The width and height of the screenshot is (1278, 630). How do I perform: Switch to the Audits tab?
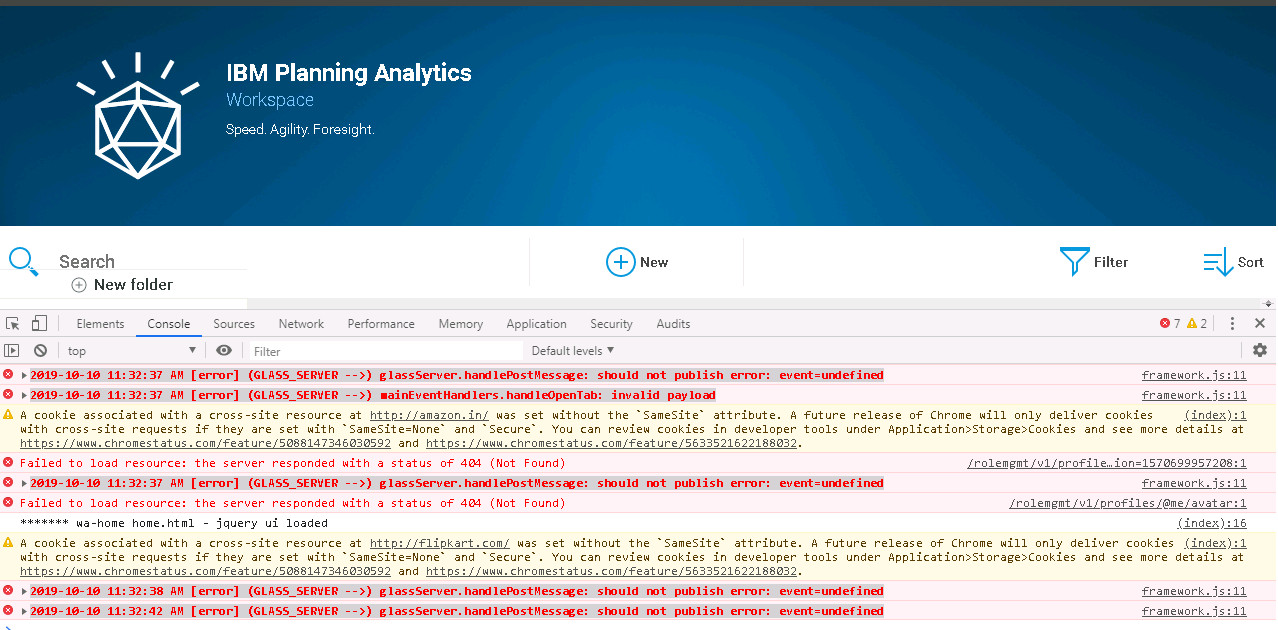click(x=673, y=323)
